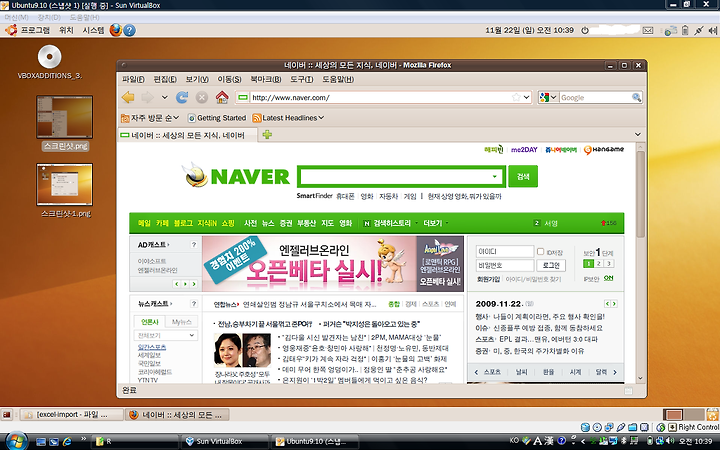The width and height of the screenshot is (720, 450).
Task: Click the Stop loading icon
Action: 202,97
